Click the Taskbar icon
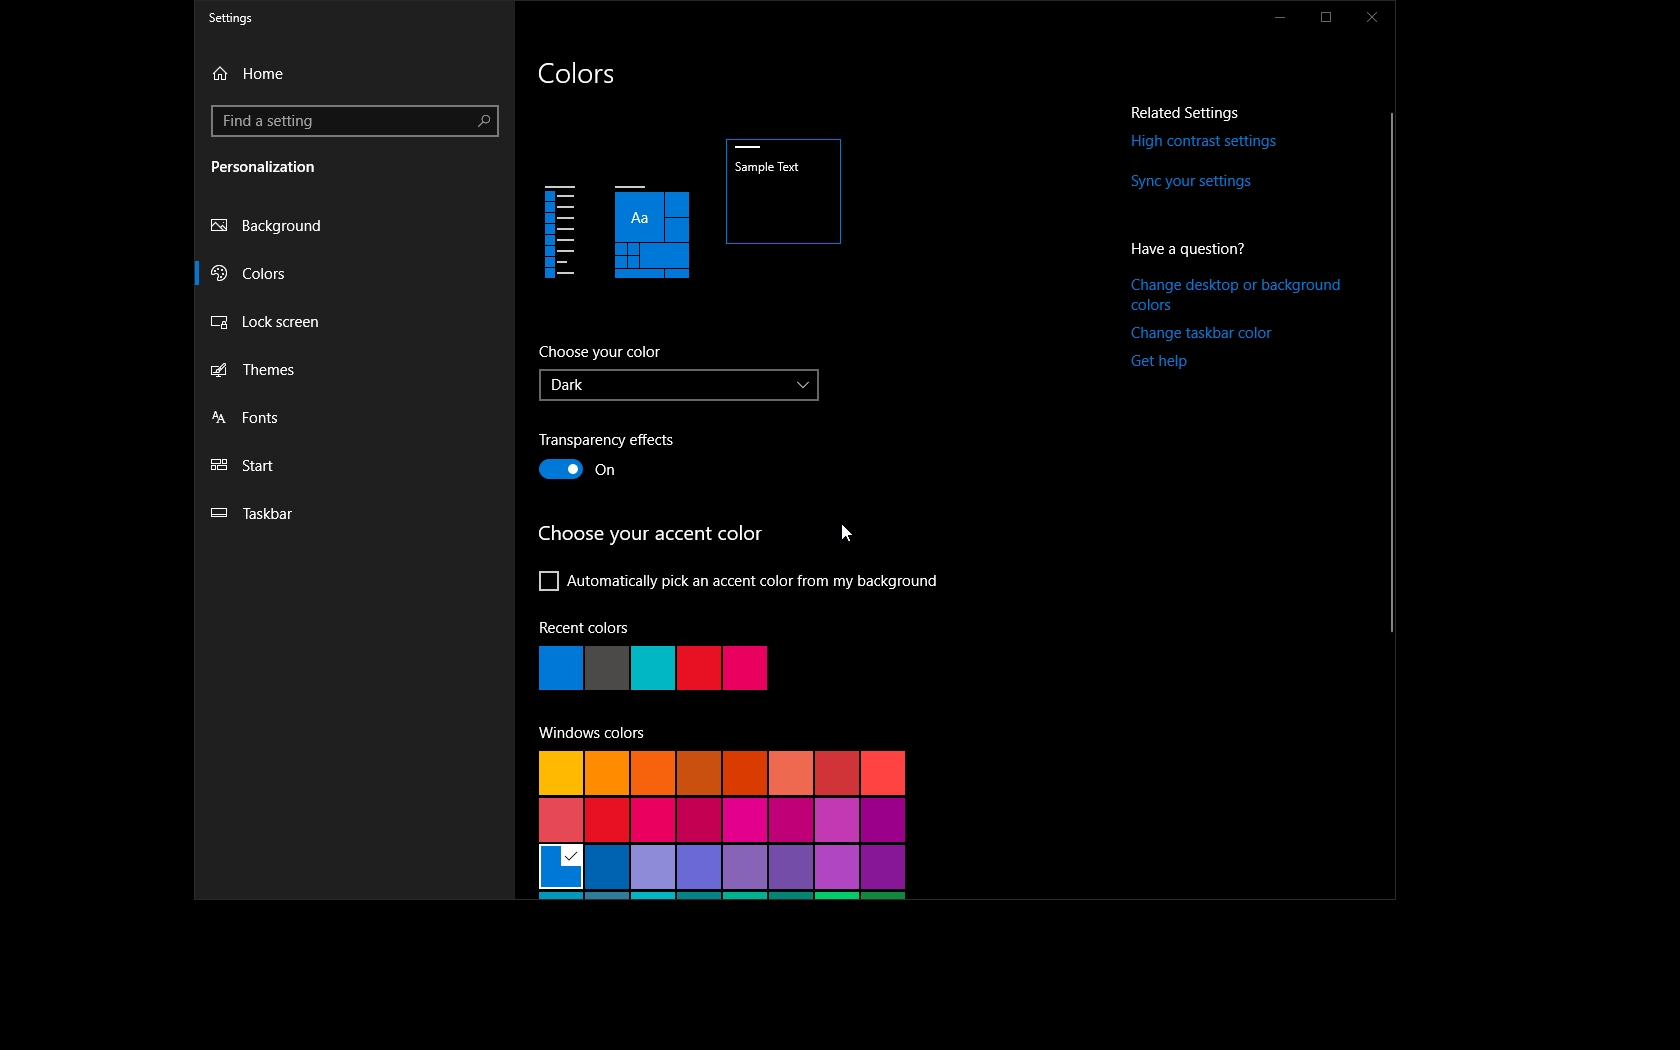 tap(219, 514)
